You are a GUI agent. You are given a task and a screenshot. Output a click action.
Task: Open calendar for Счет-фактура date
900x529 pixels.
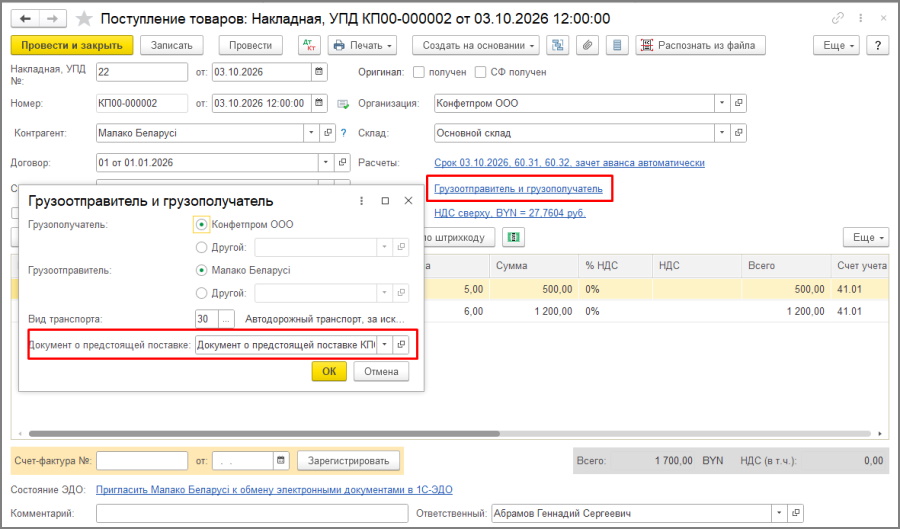(281, 461)
